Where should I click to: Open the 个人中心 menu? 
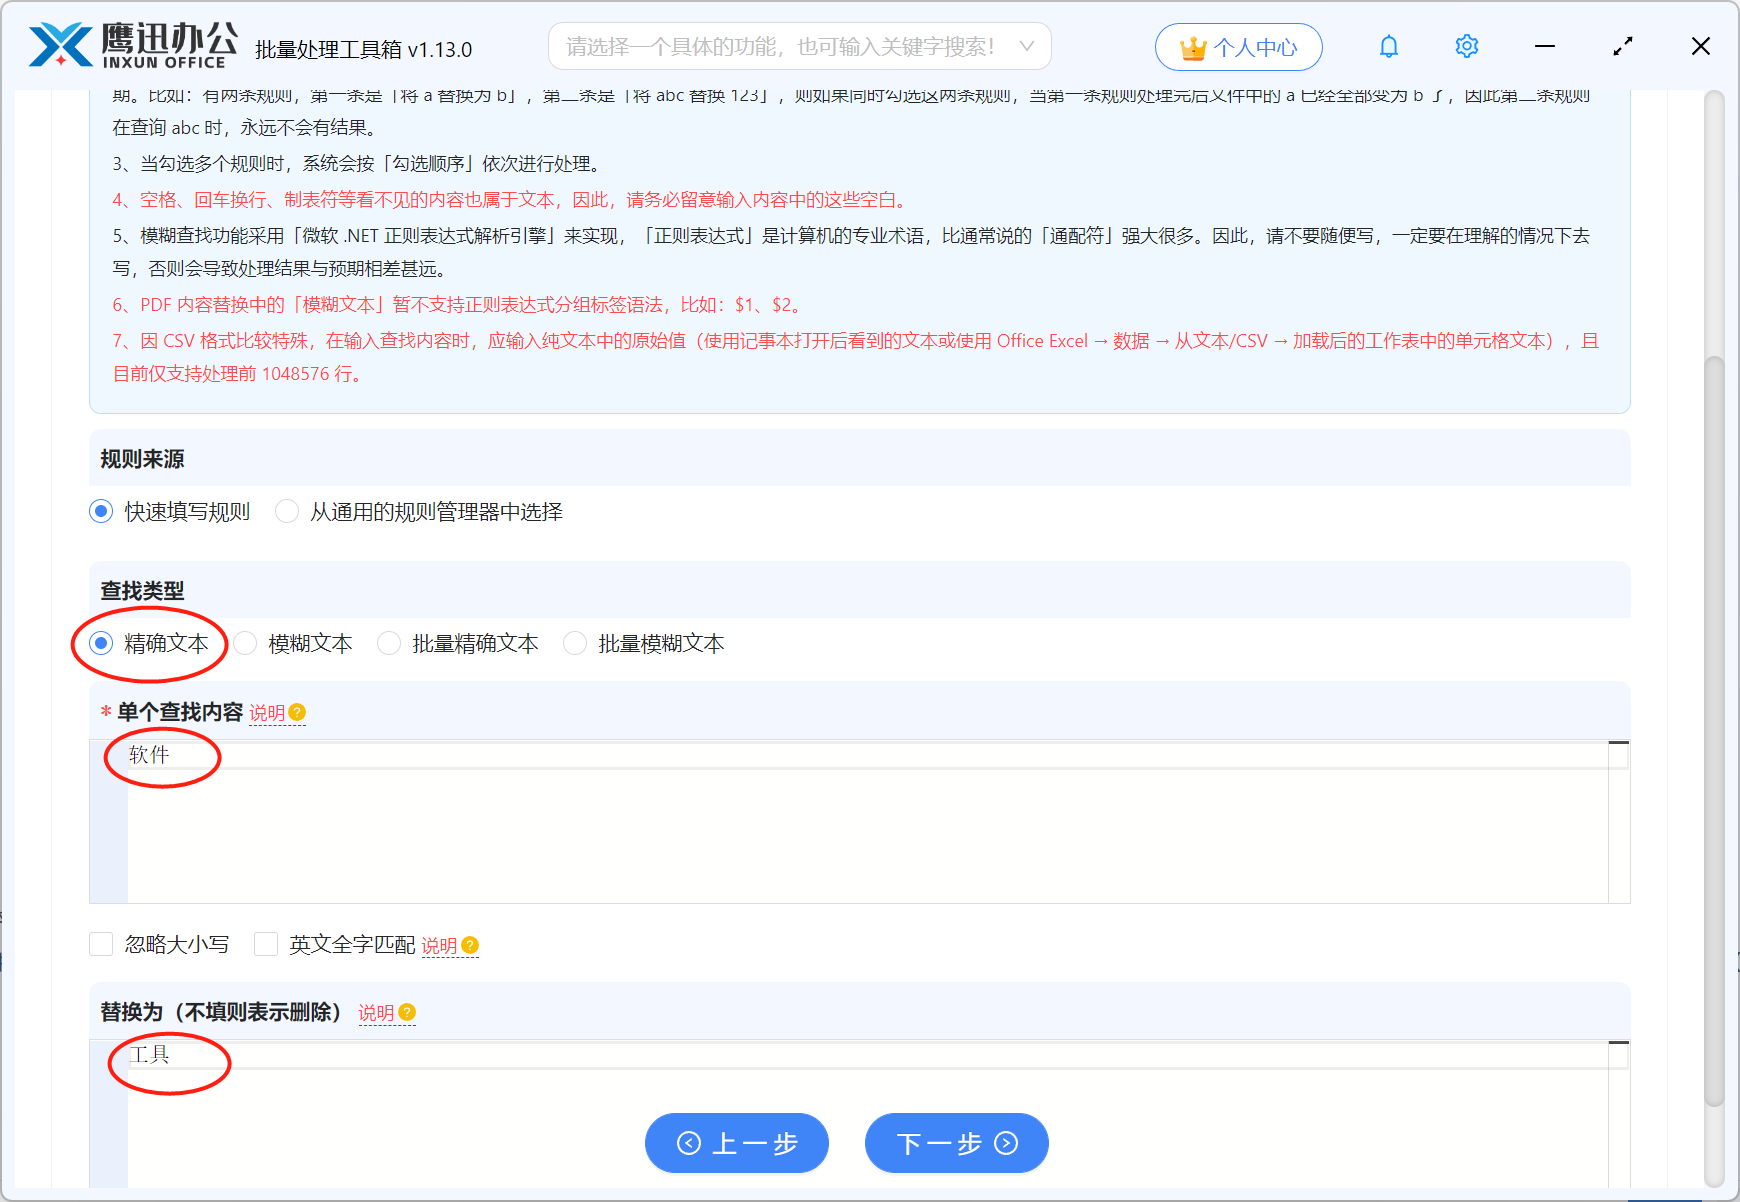(x=1238, y=46)
